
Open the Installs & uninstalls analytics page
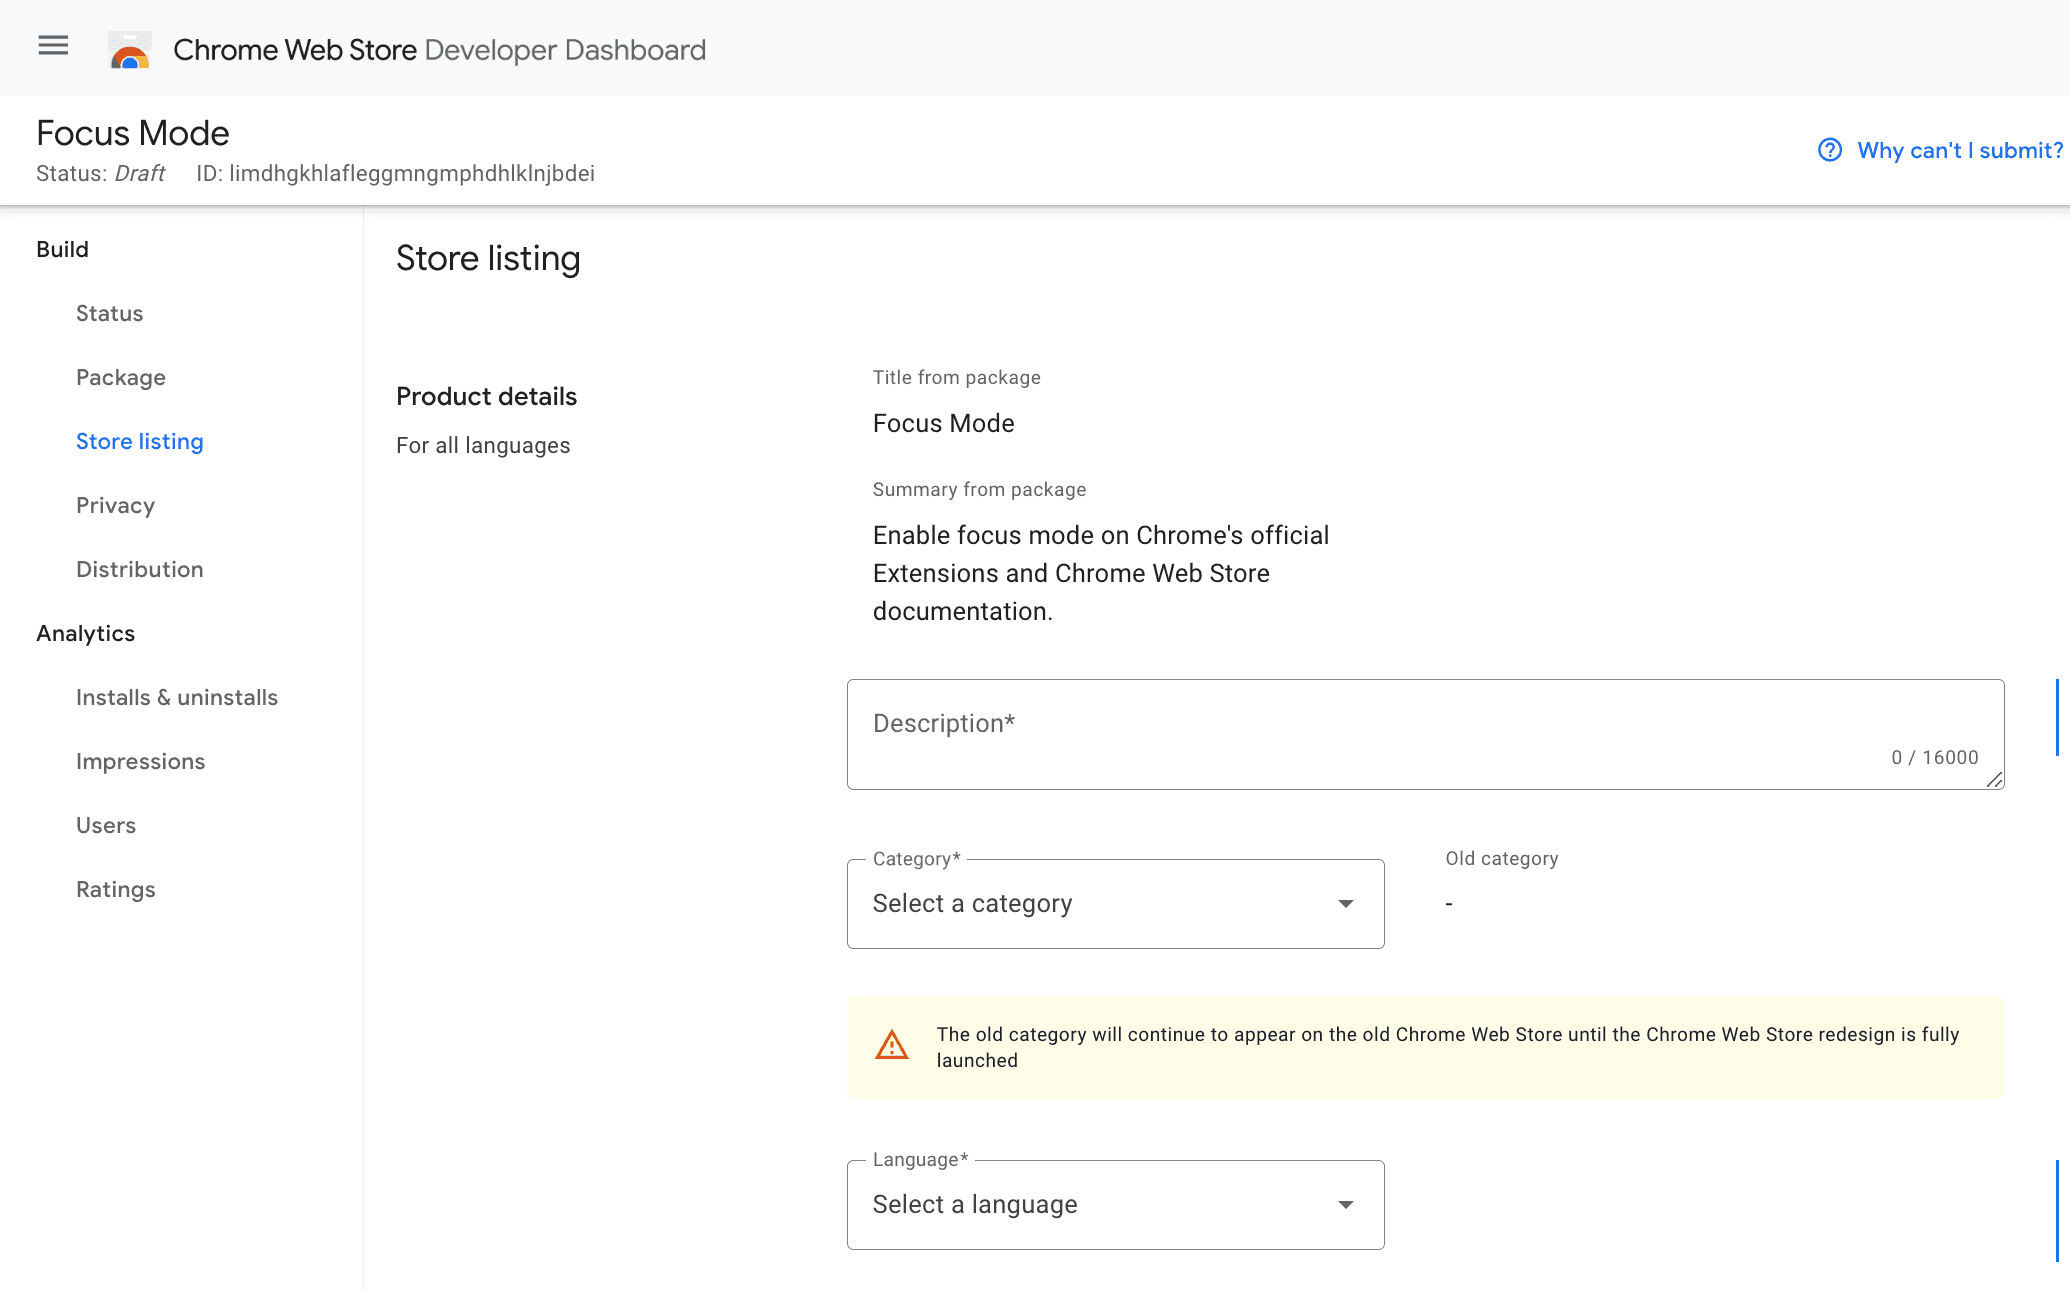coord(175,697)
